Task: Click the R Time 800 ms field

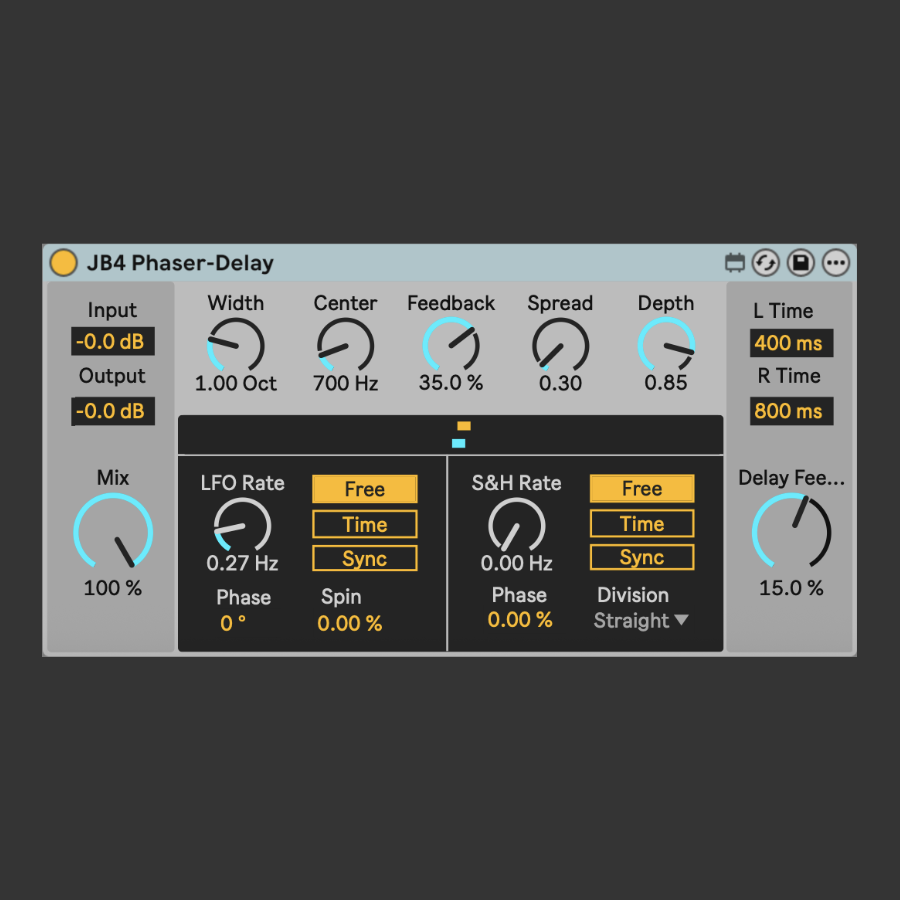Action: [x=790, y=411]
